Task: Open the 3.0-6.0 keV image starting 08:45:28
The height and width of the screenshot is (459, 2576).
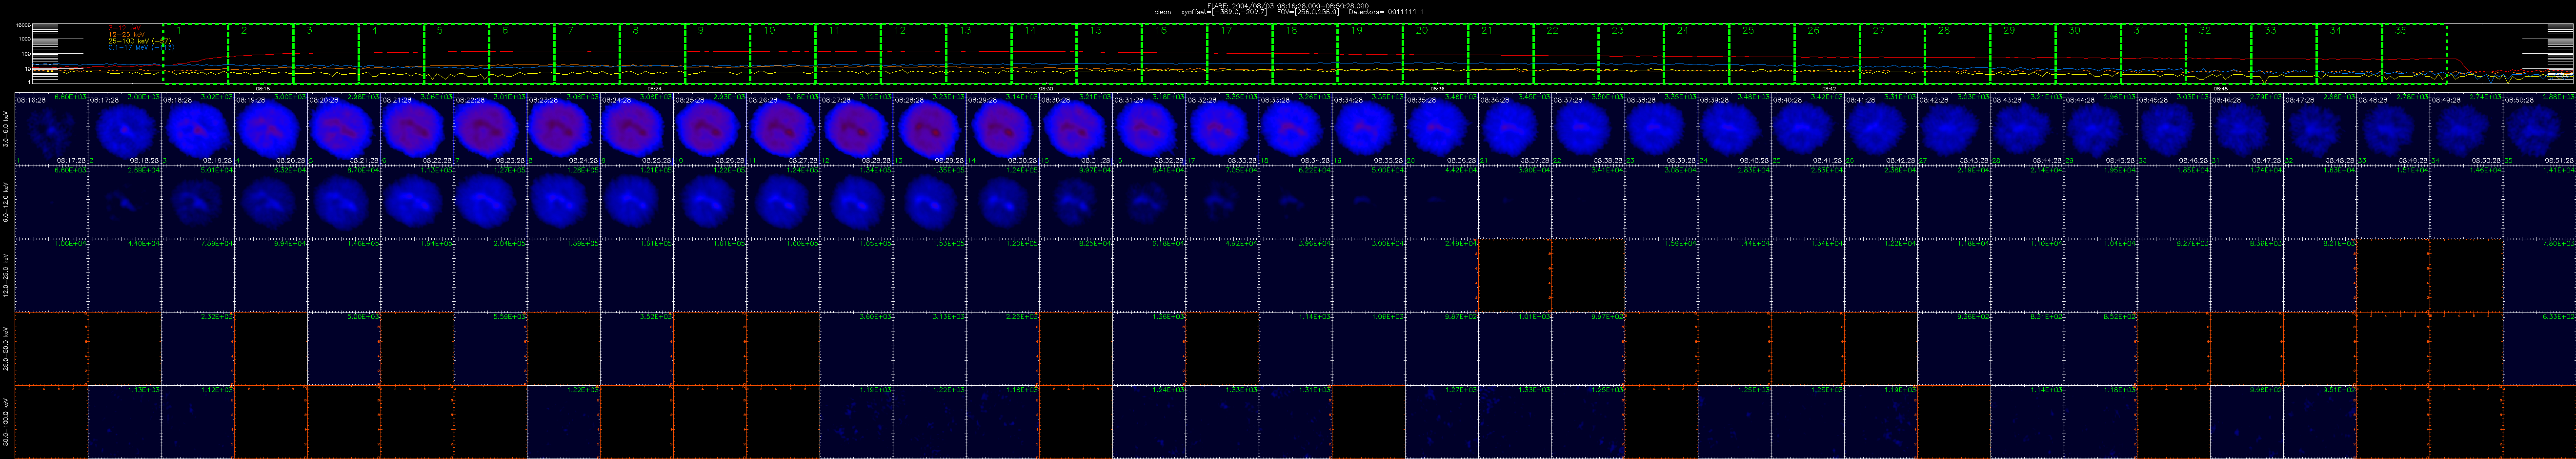Action: [2173, 129]
